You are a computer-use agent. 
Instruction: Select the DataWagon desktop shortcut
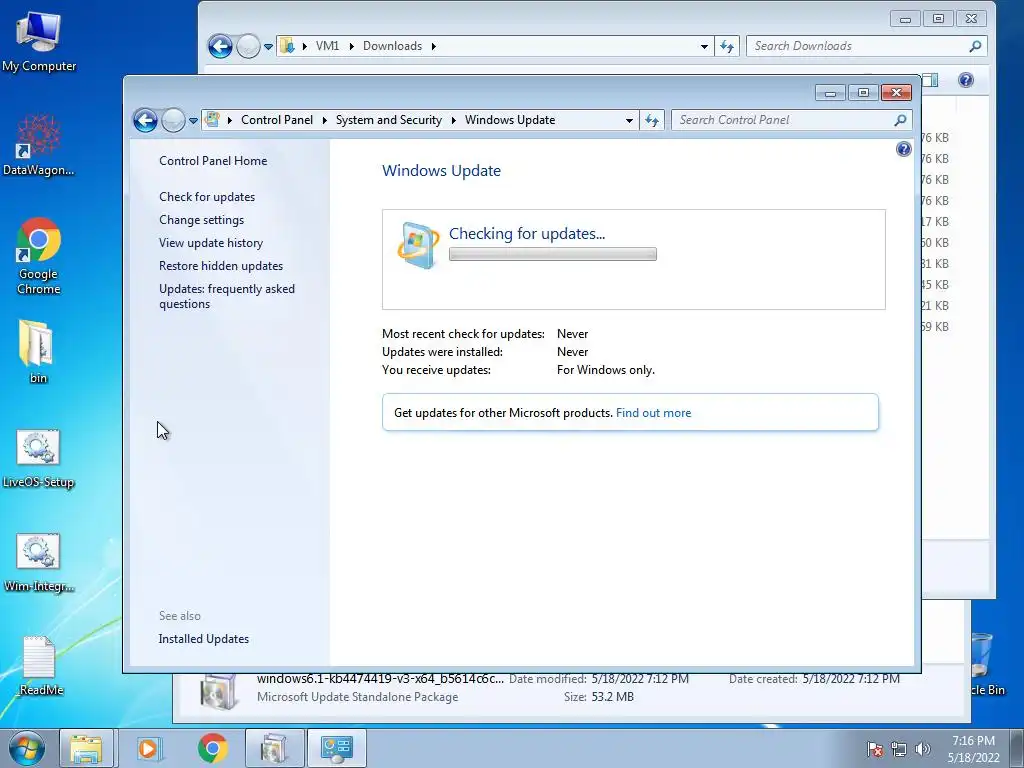click(x=39, y=145)
